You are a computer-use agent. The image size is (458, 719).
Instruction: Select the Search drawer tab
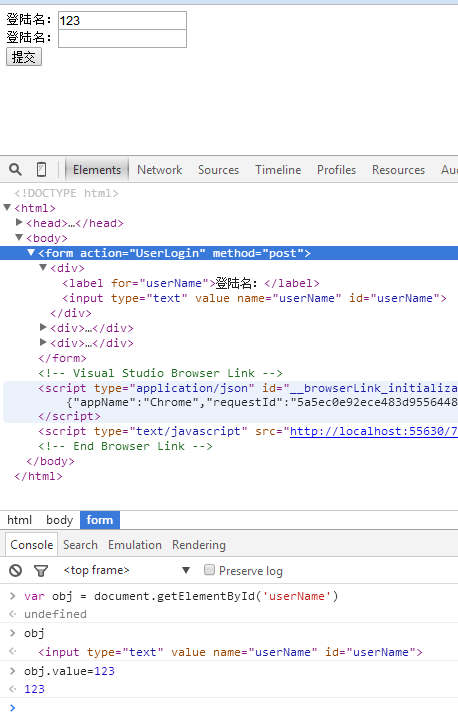pos(80,545)
